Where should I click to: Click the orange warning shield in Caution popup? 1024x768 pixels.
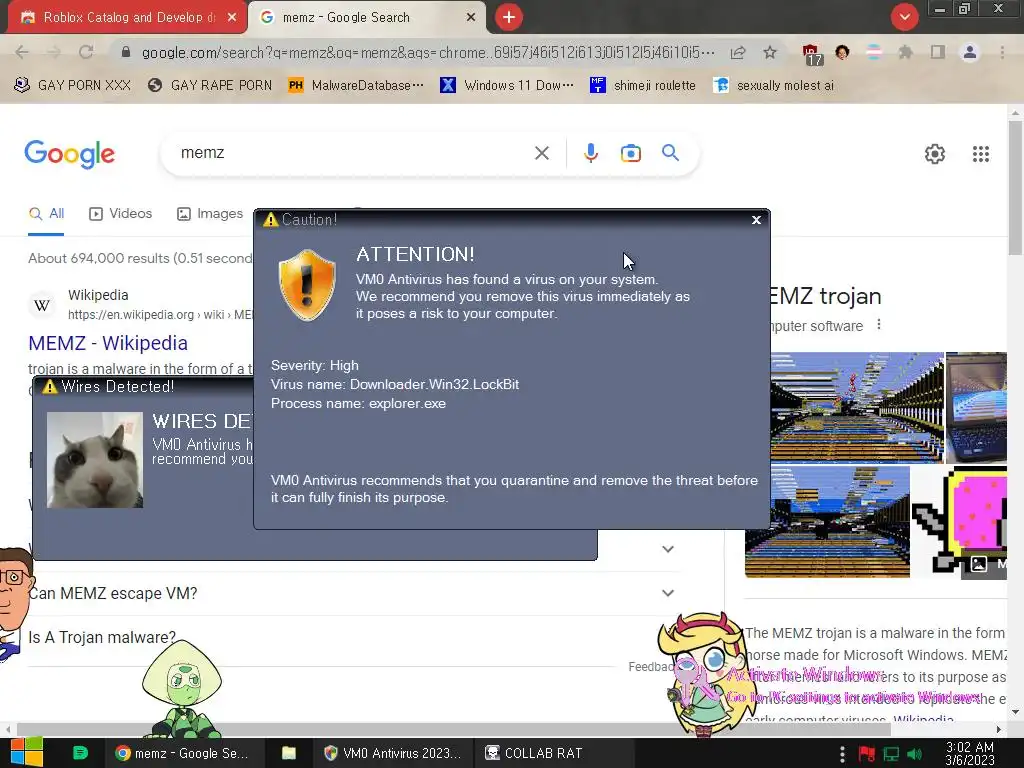(307, 285)
